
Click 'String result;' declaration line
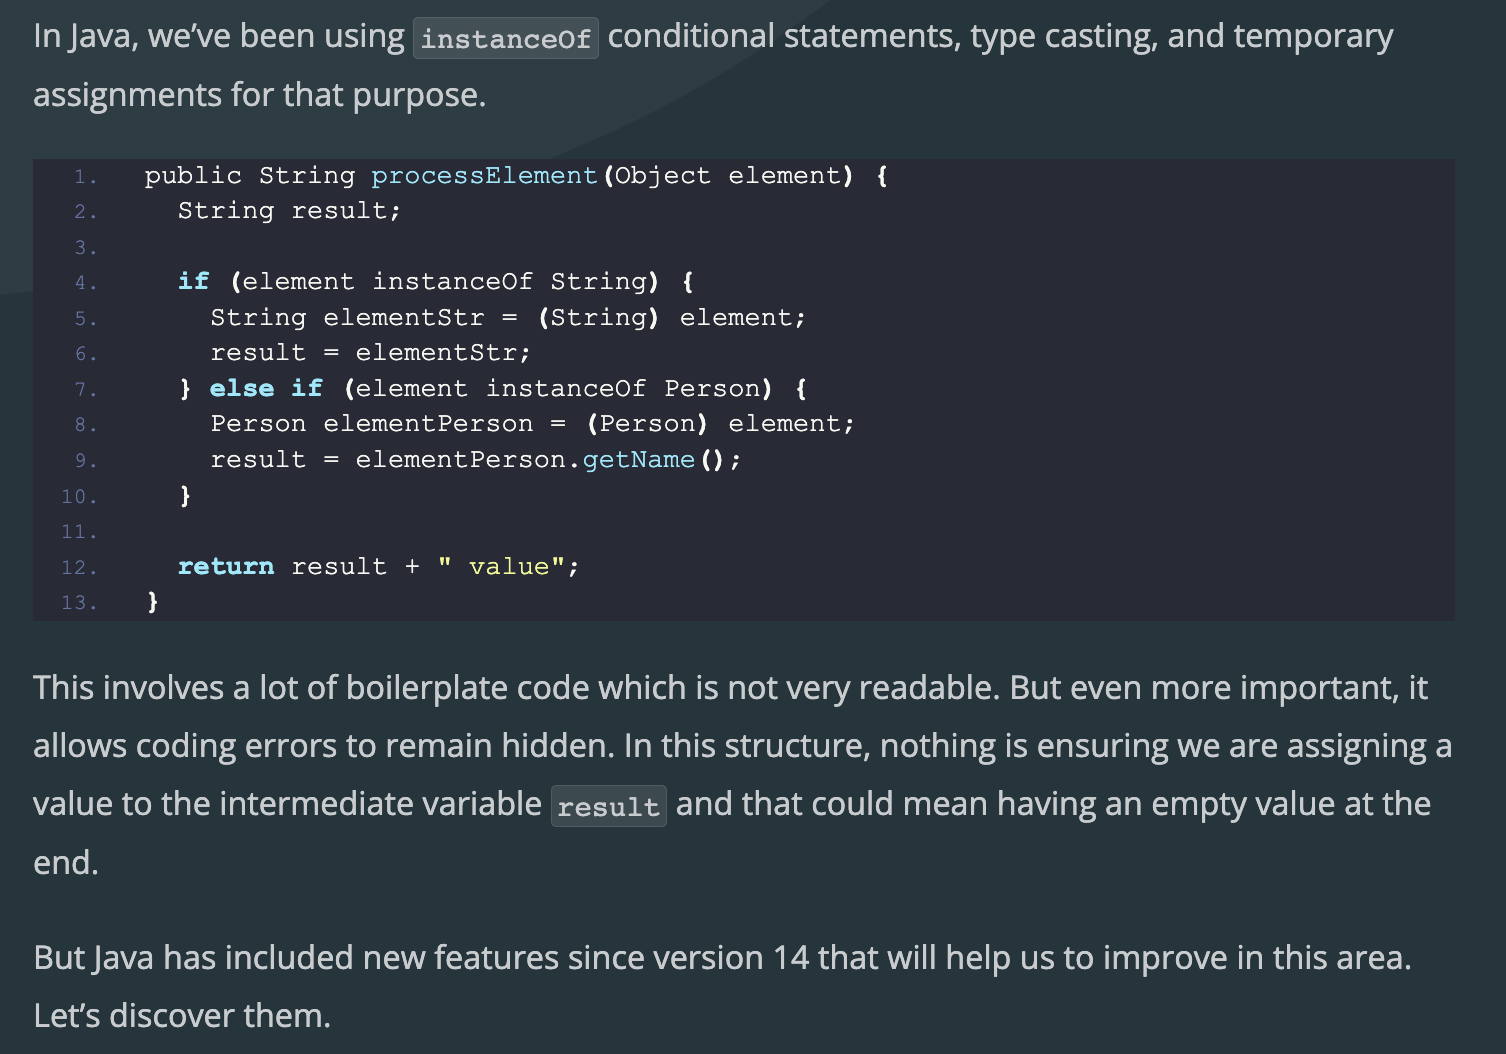click(x=289, y=210)
